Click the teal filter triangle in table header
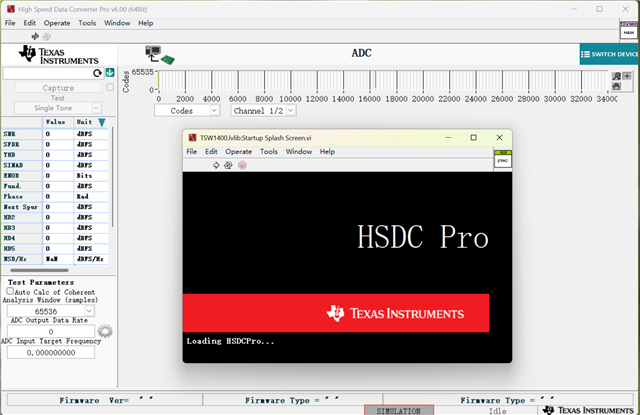Screen dimensions: 640x415 click(x=102, y=122)
